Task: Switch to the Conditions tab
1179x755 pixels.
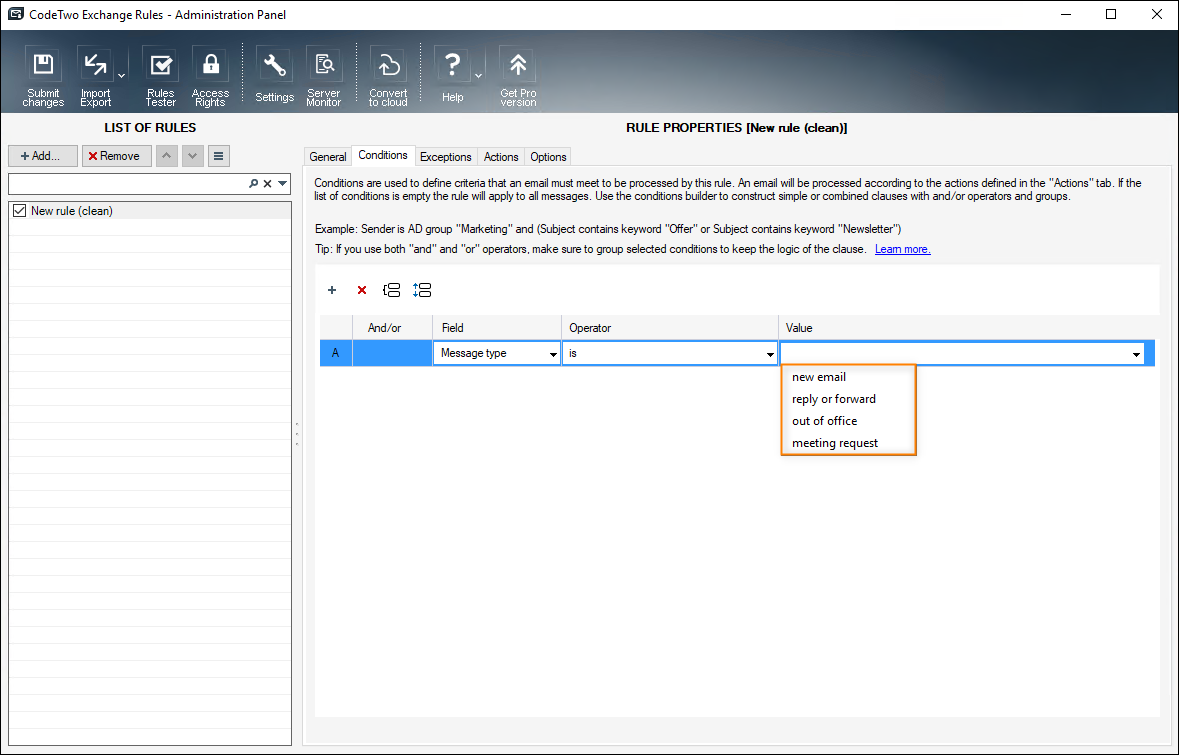Action: (383, 155)
